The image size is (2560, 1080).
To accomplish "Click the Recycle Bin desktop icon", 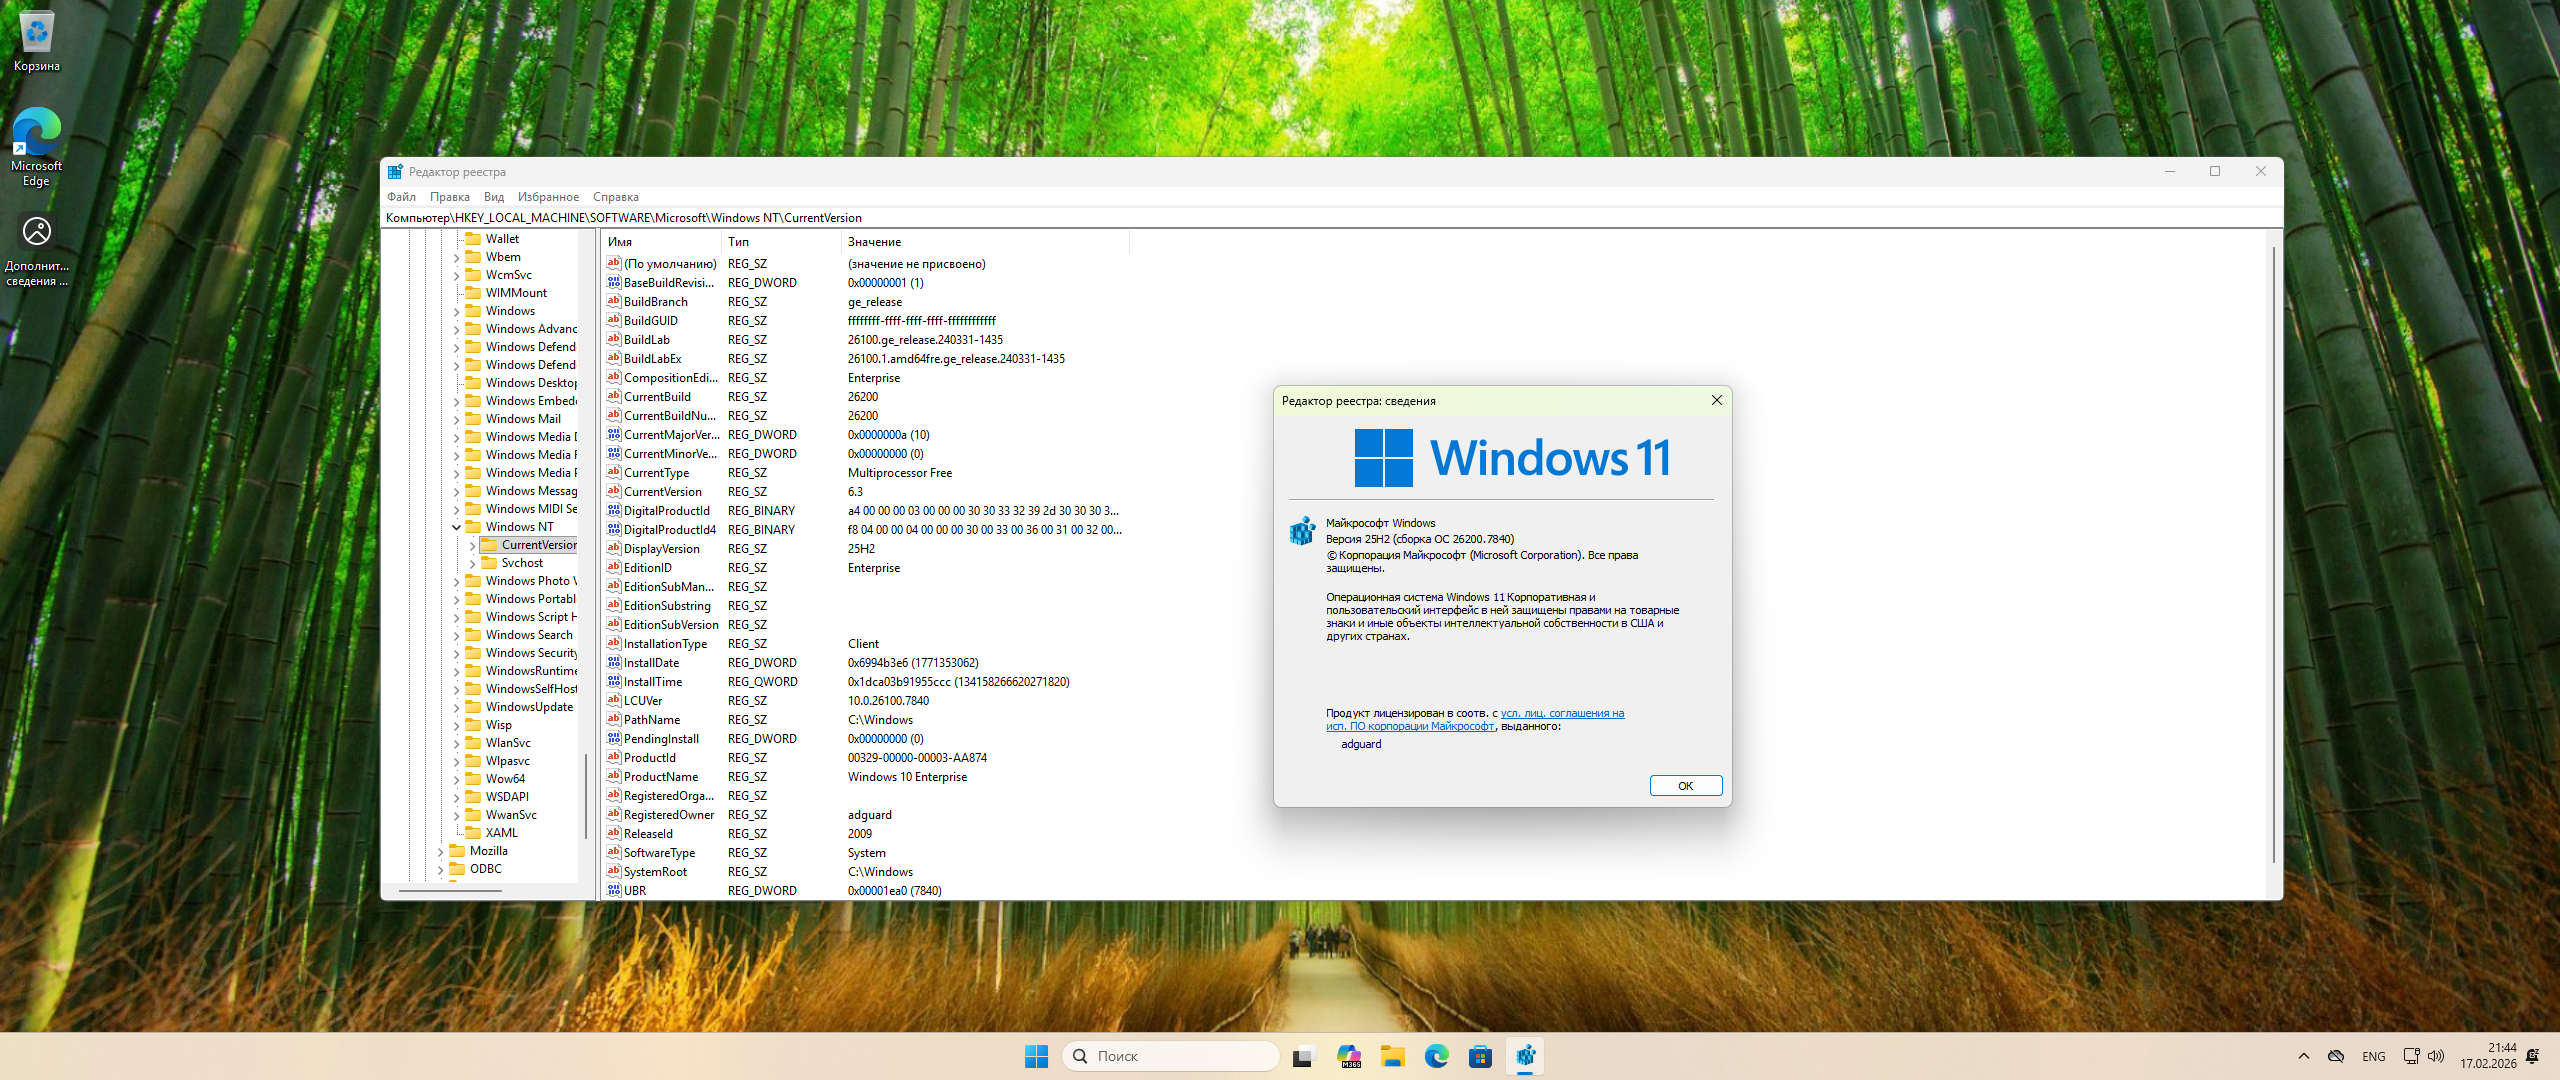I will tap(37, 33).
